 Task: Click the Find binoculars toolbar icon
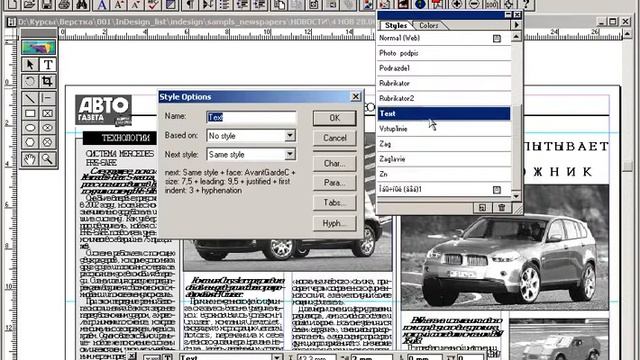(81, 4)
